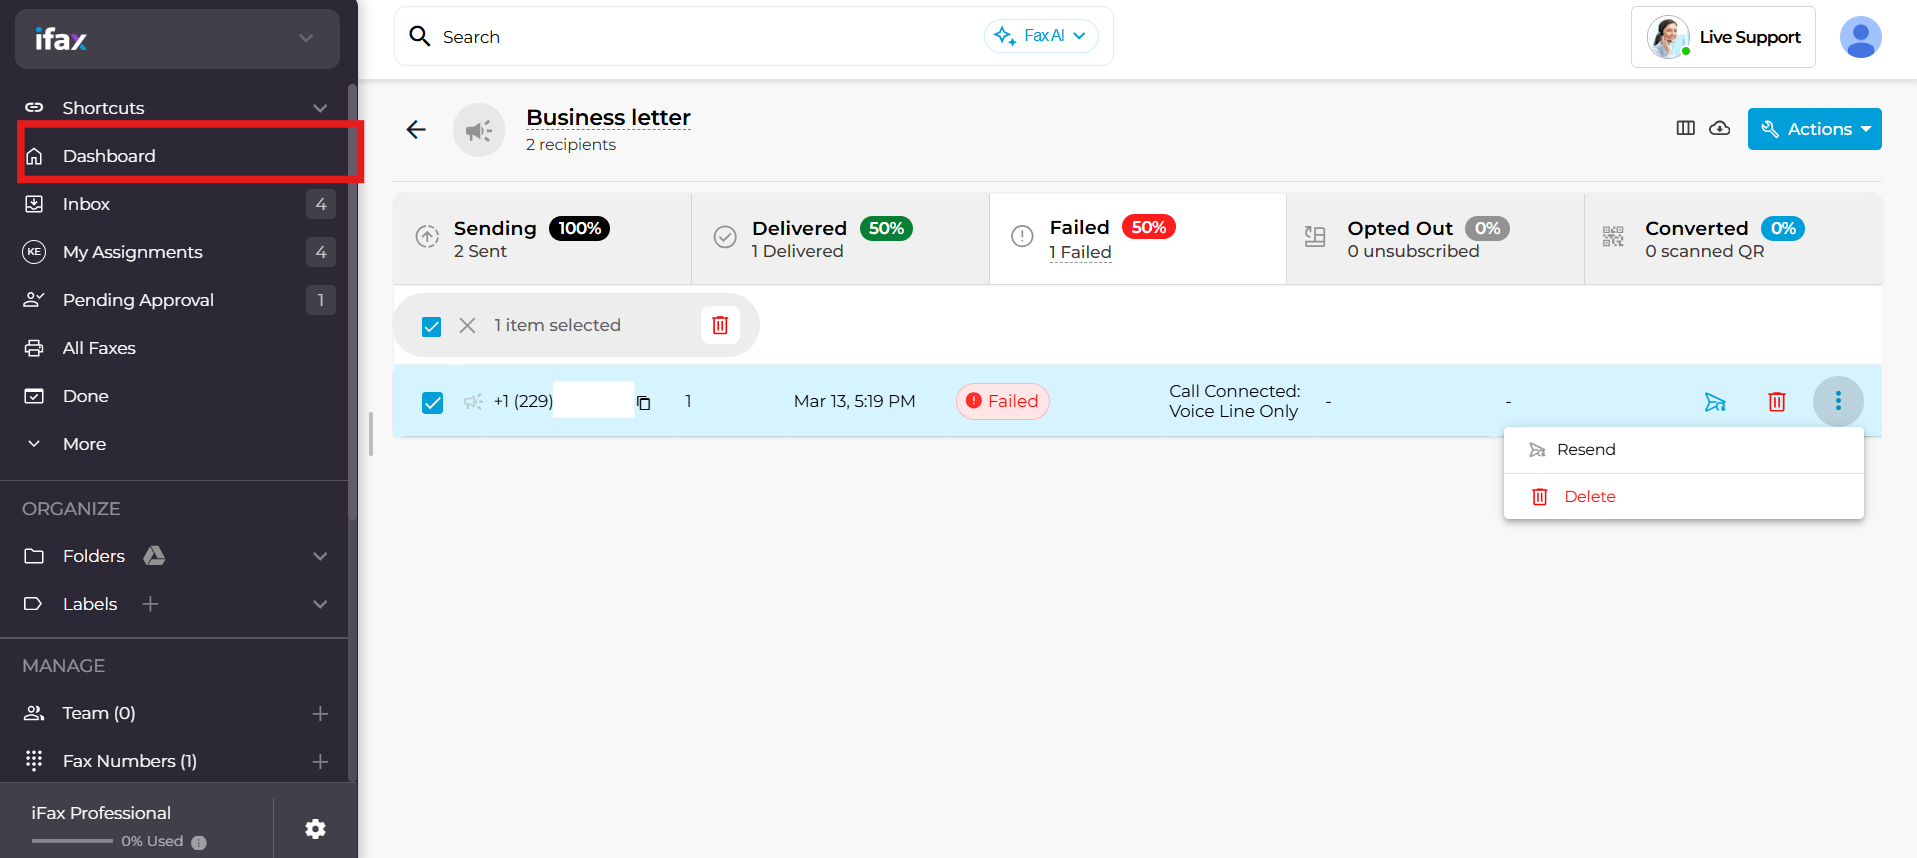Click the cloud download icon
This screenshot has height=858, width=1917.
pyautogui.click(x=1720, y=128)
